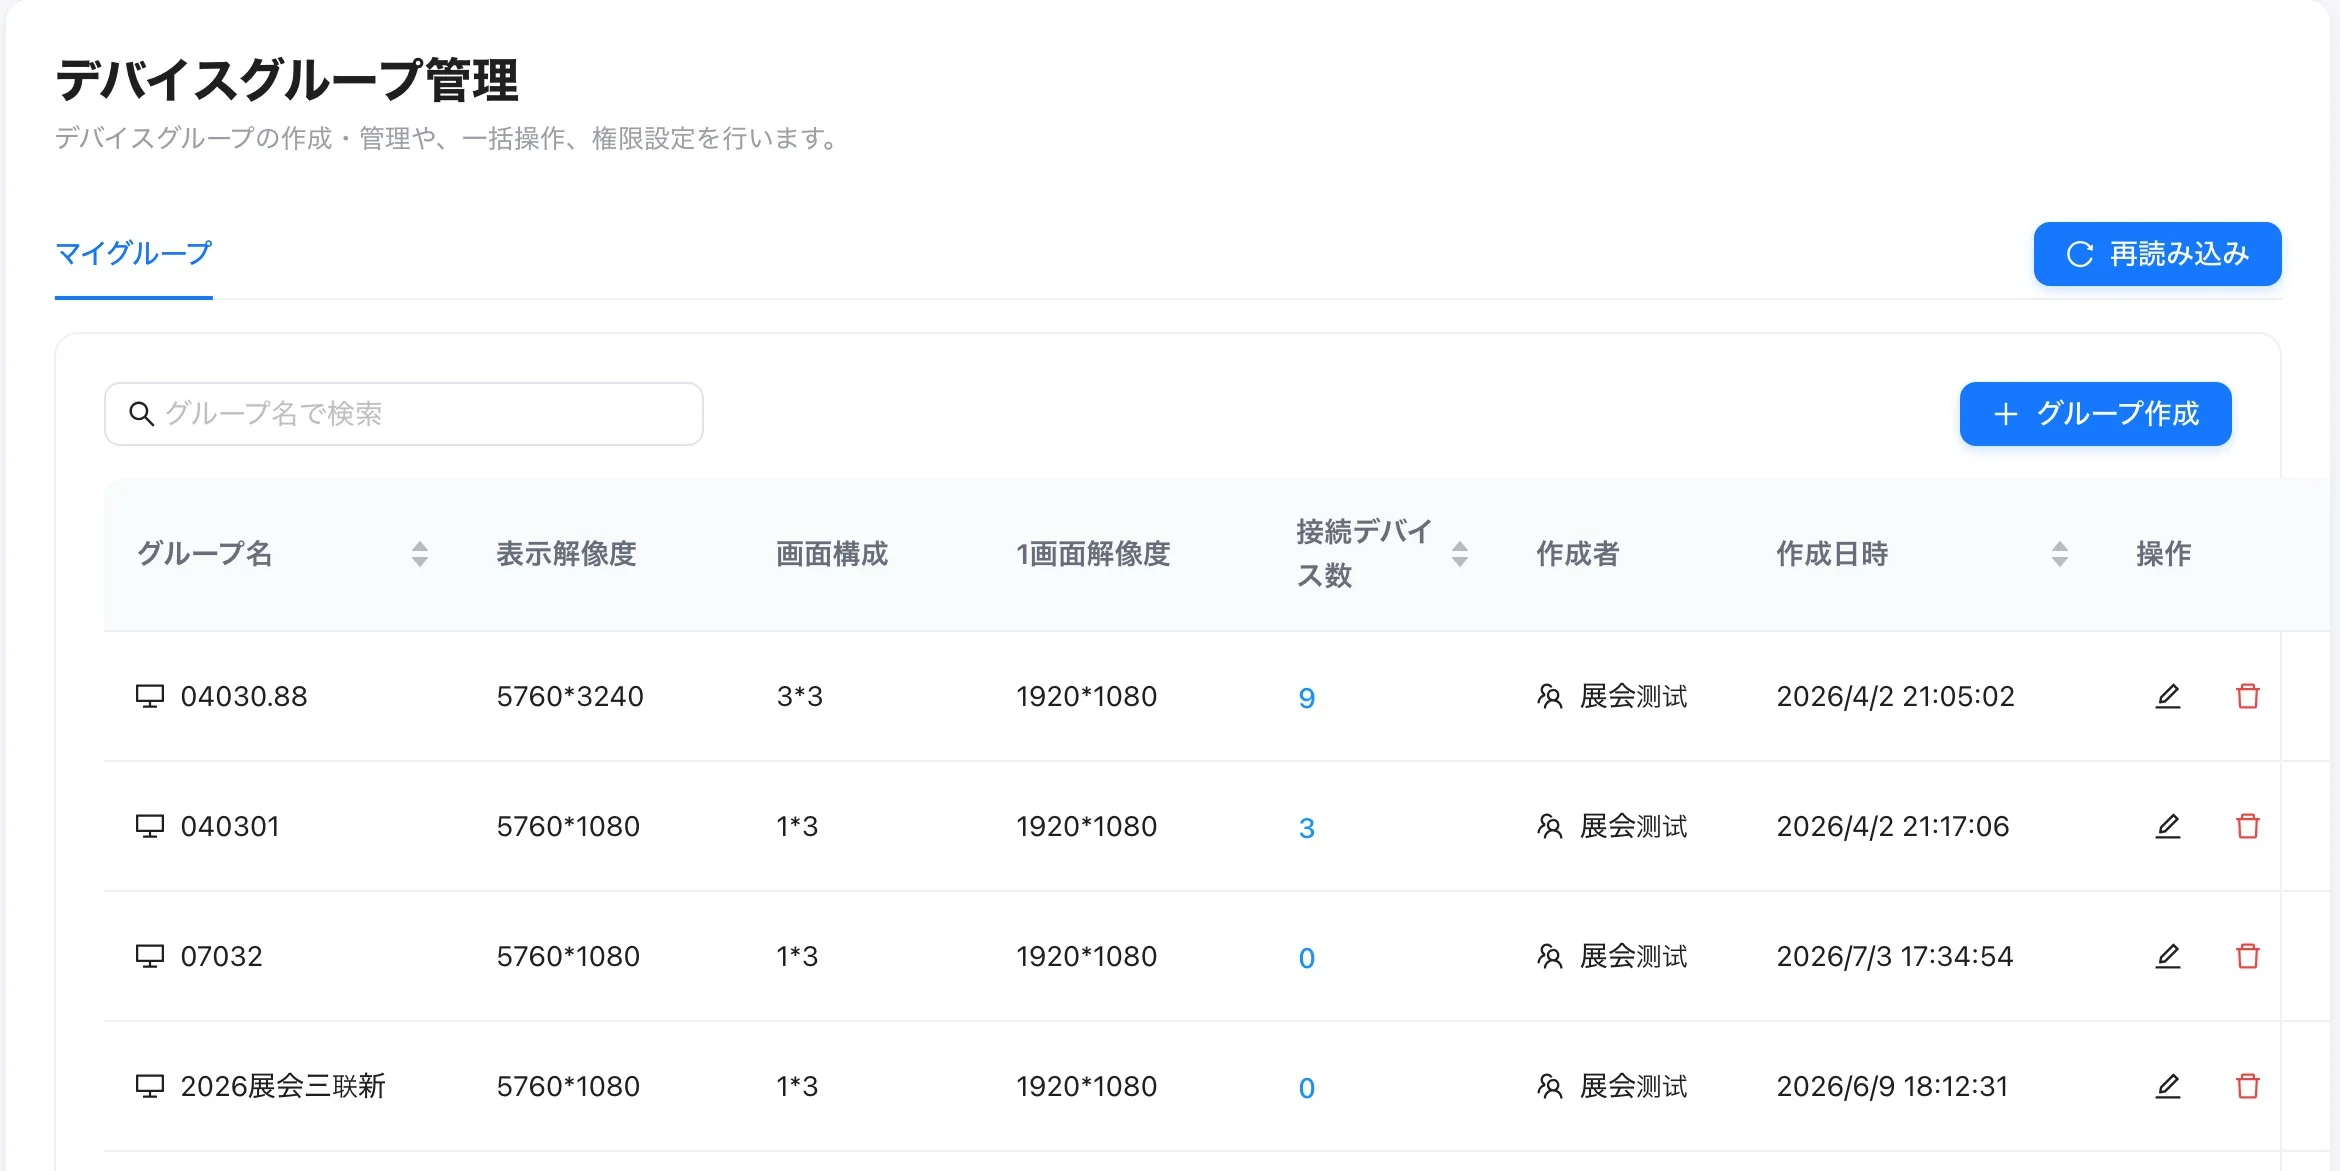
Task: Sort table by グループ名 column
Action: (420, 554)
